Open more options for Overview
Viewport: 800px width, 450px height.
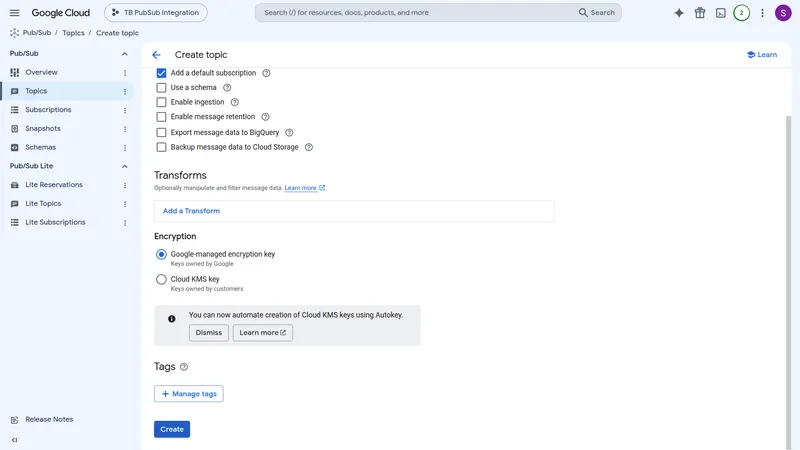pyautogui.click(x=125, y=72)
